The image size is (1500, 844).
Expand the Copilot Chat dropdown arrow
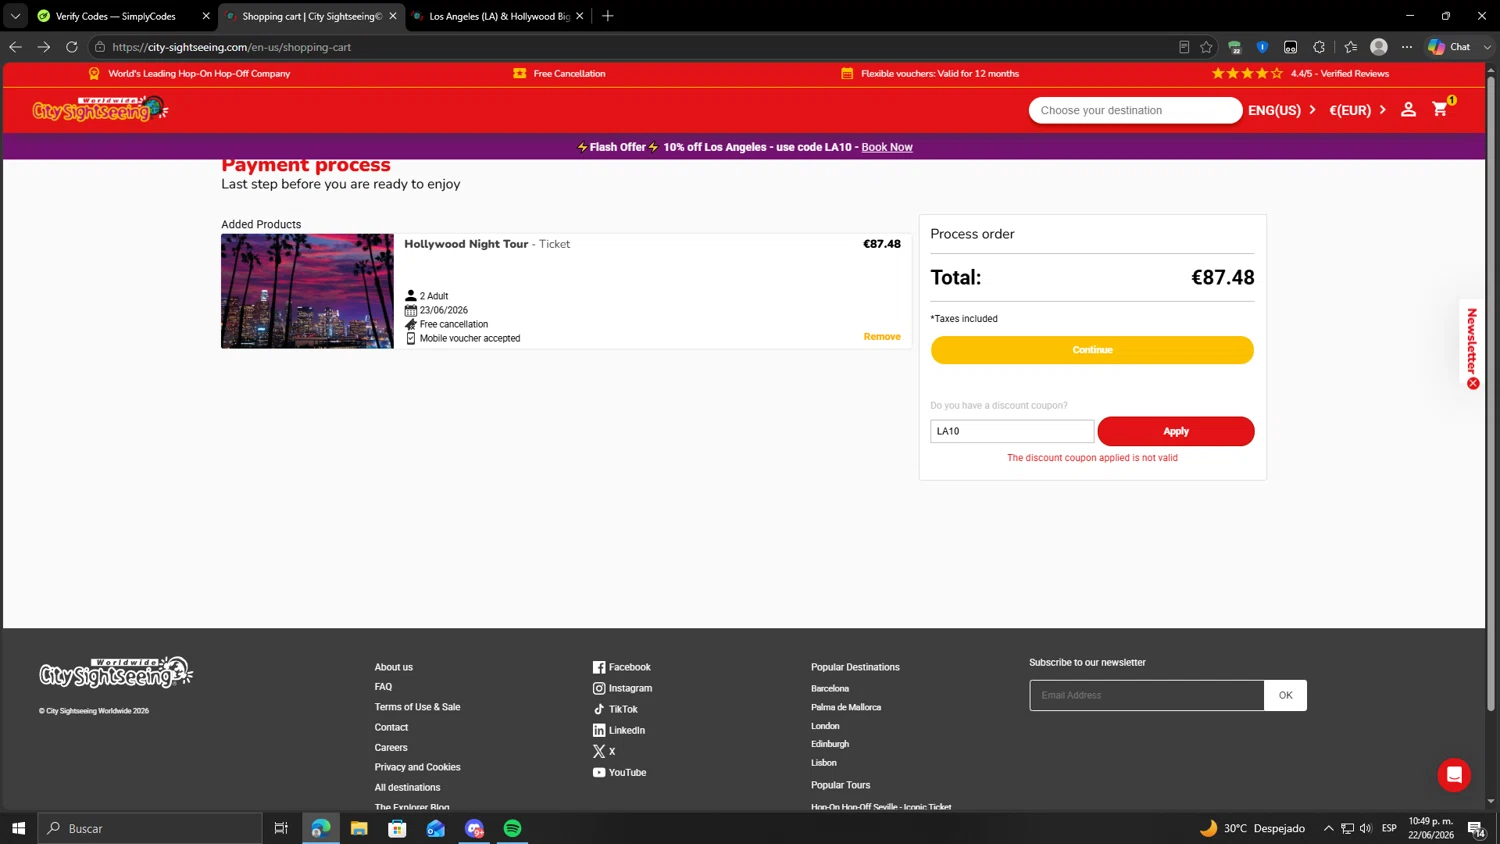coord(1487,47)
